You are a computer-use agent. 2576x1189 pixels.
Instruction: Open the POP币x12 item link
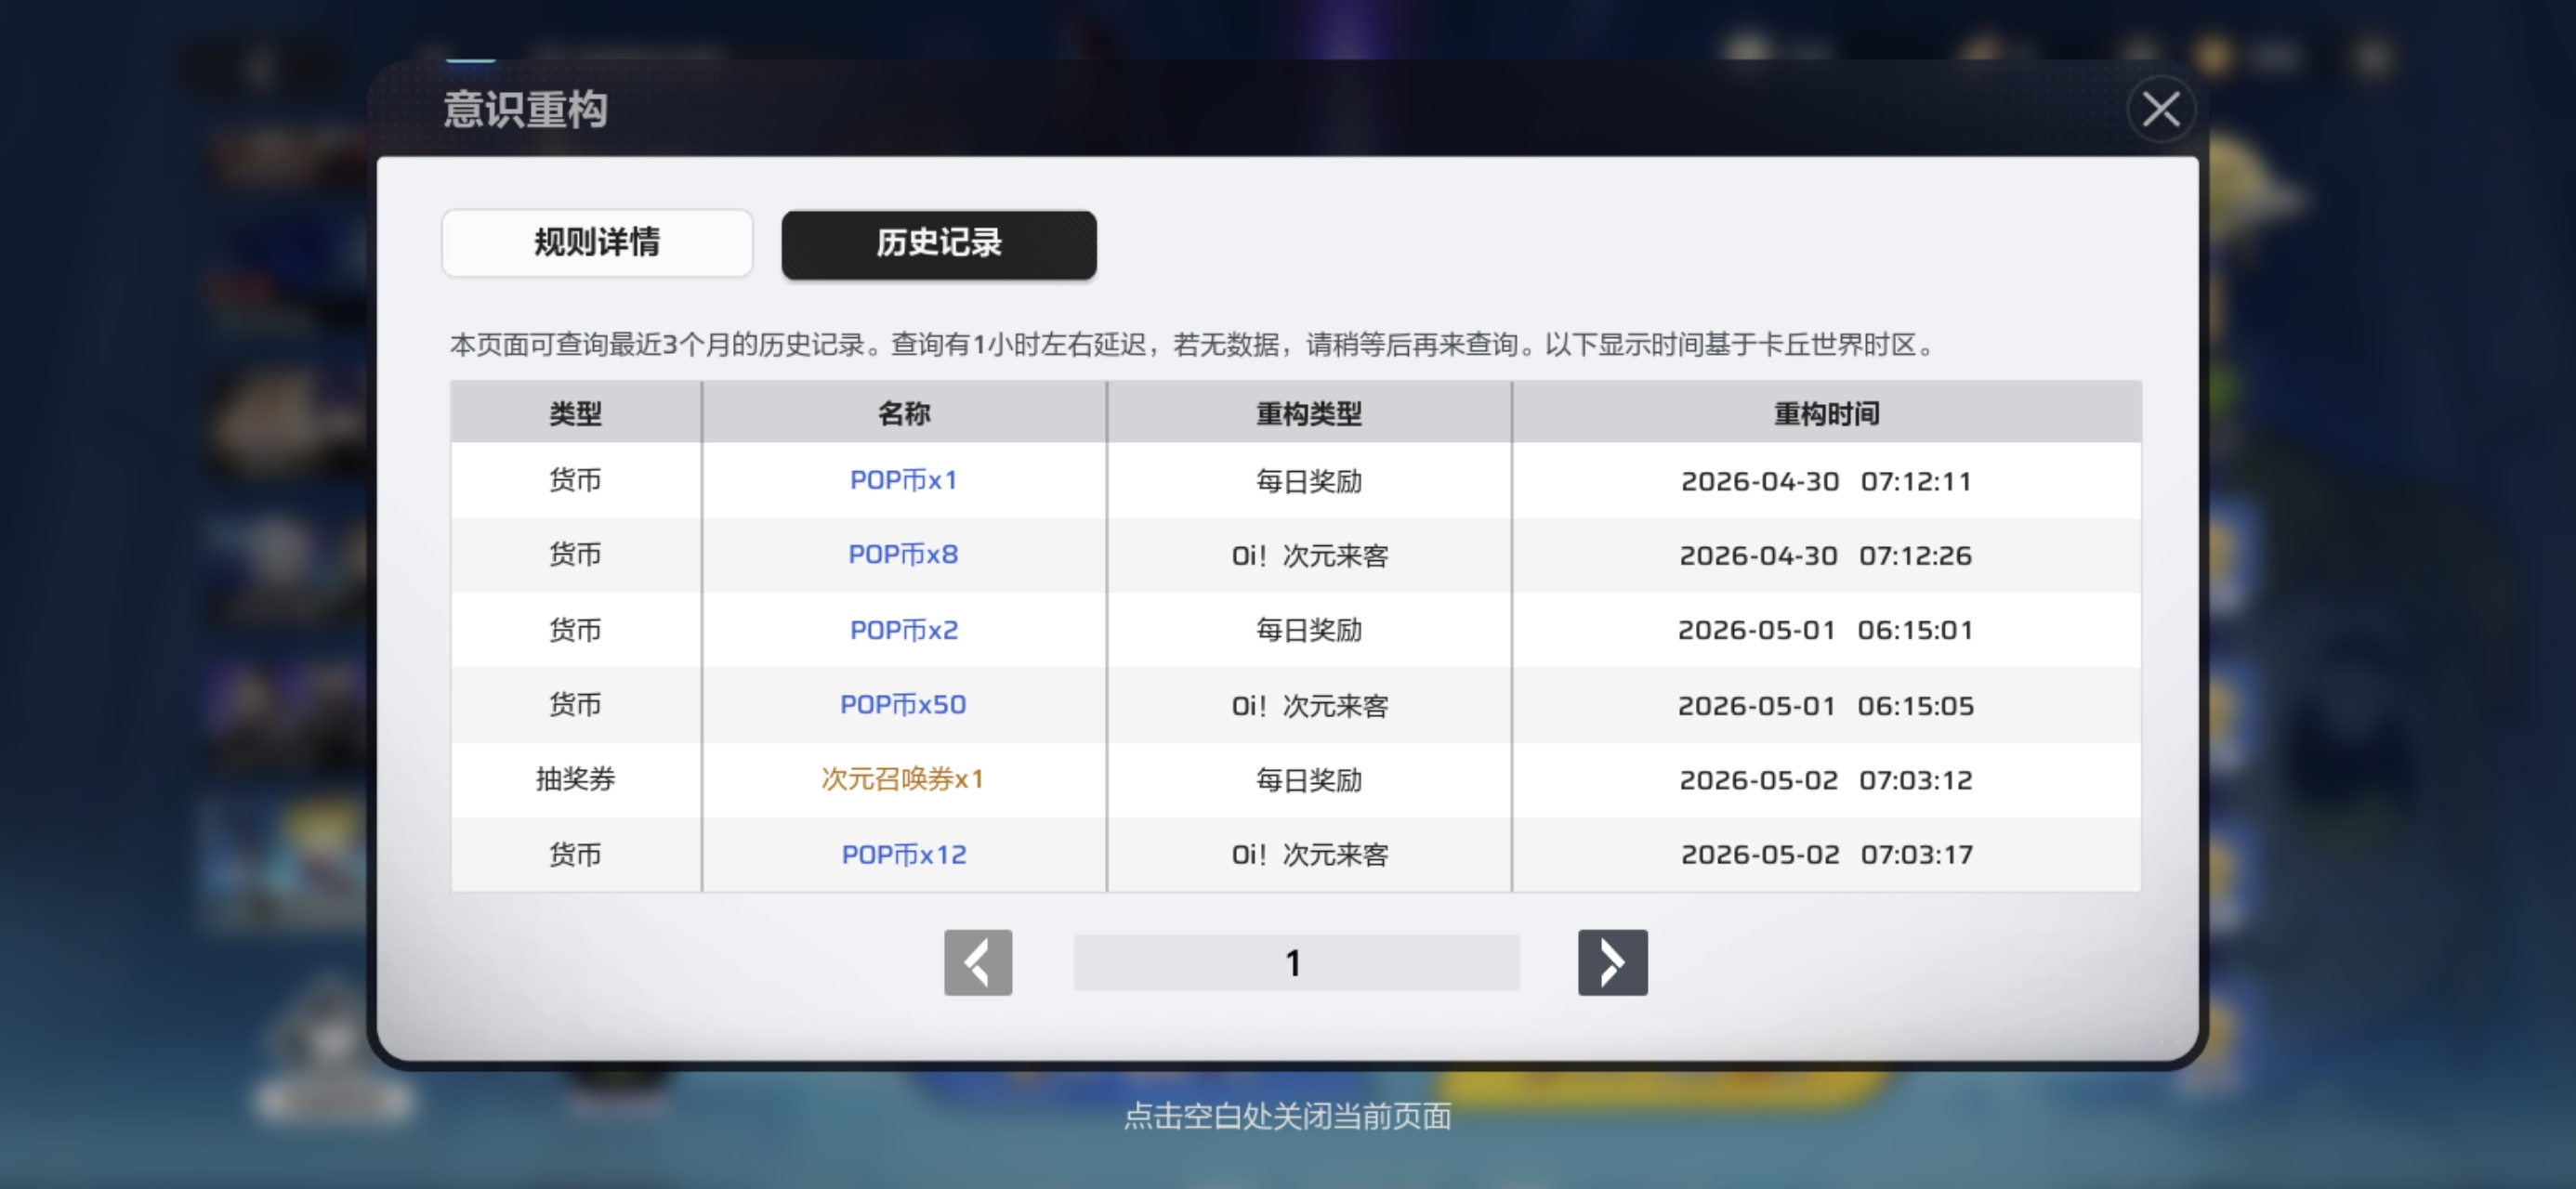903,854
